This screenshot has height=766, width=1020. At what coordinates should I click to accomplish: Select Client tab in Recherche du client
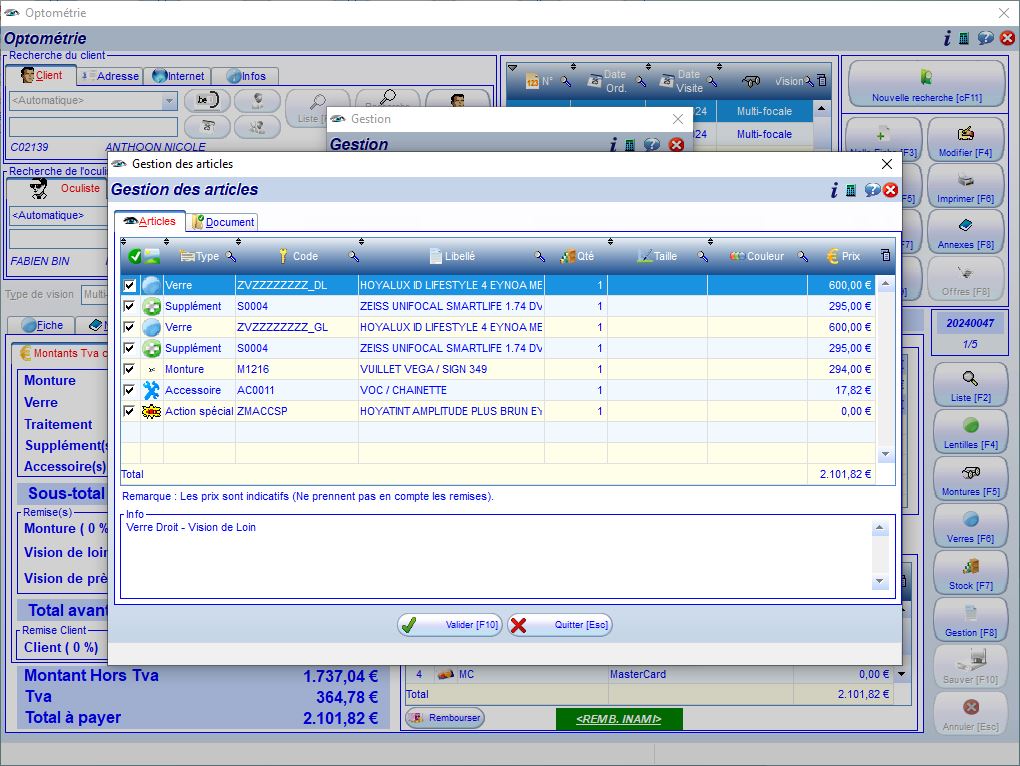(x=42, y=75)
